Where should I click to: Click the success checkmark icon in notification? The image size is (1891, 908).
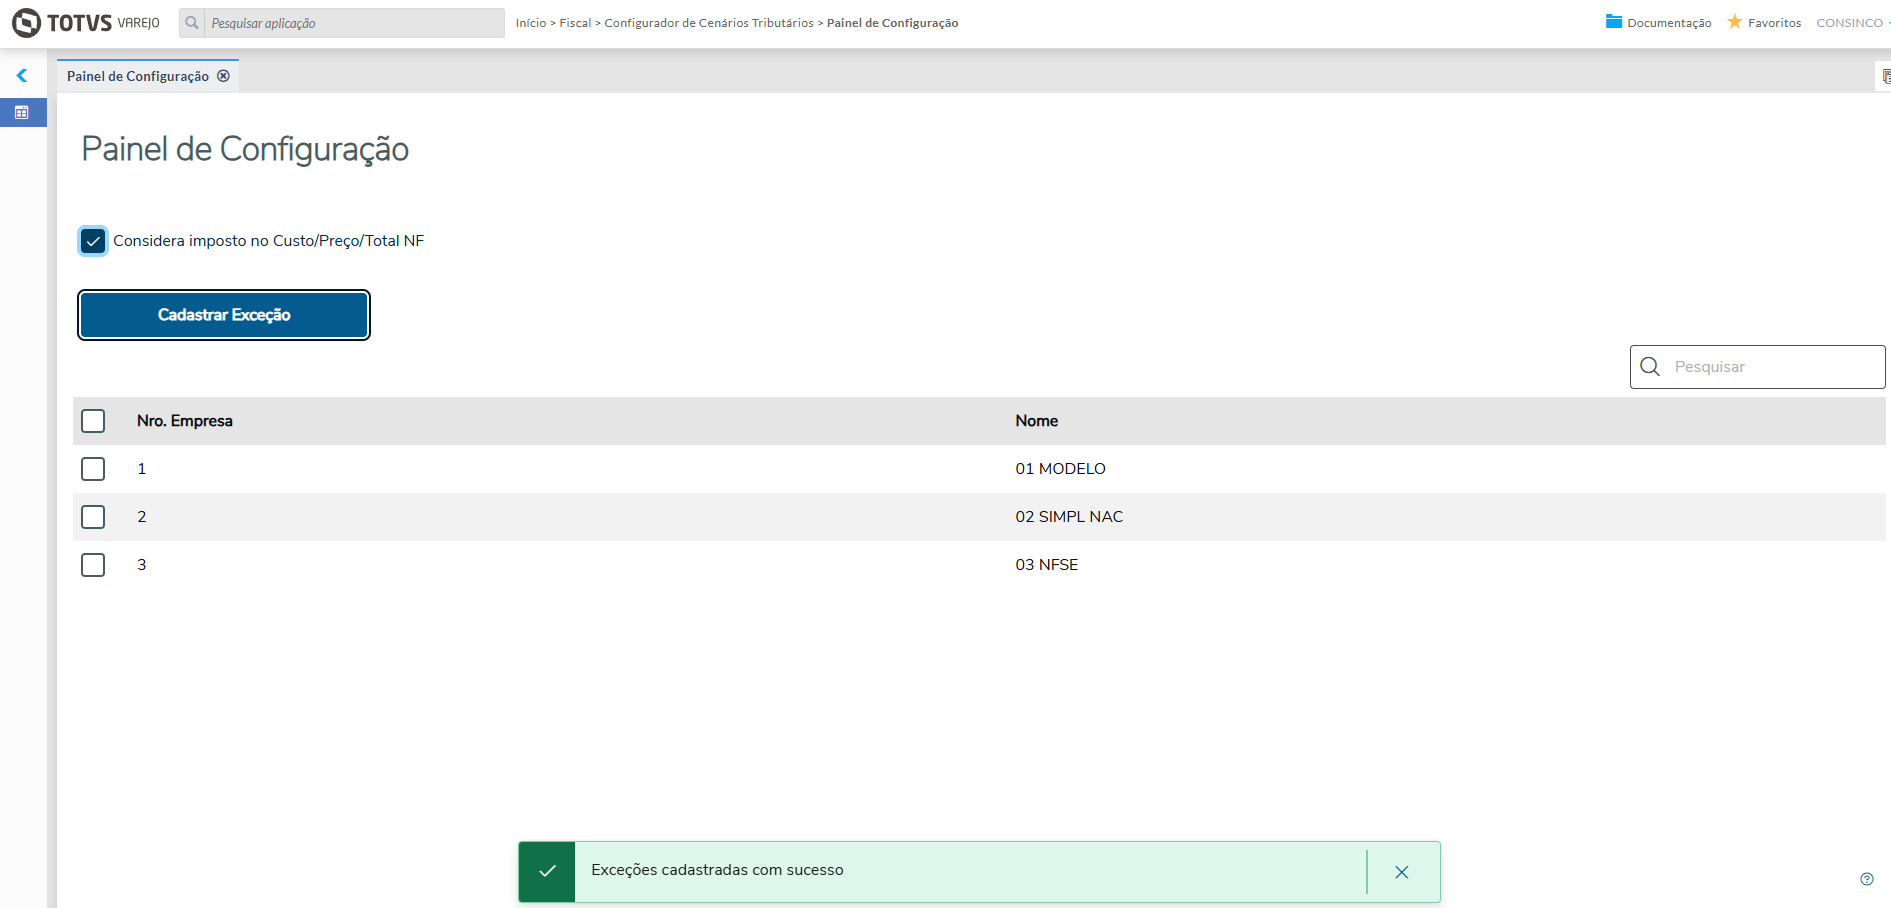(547, 871)
